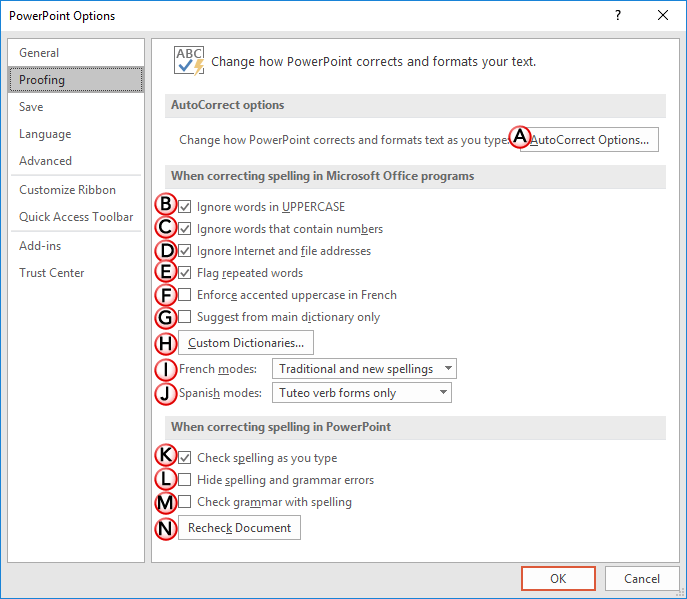This screenshot has width=687, height=599.
Task: Go to the Add-ins category
Action: [76, 246]
